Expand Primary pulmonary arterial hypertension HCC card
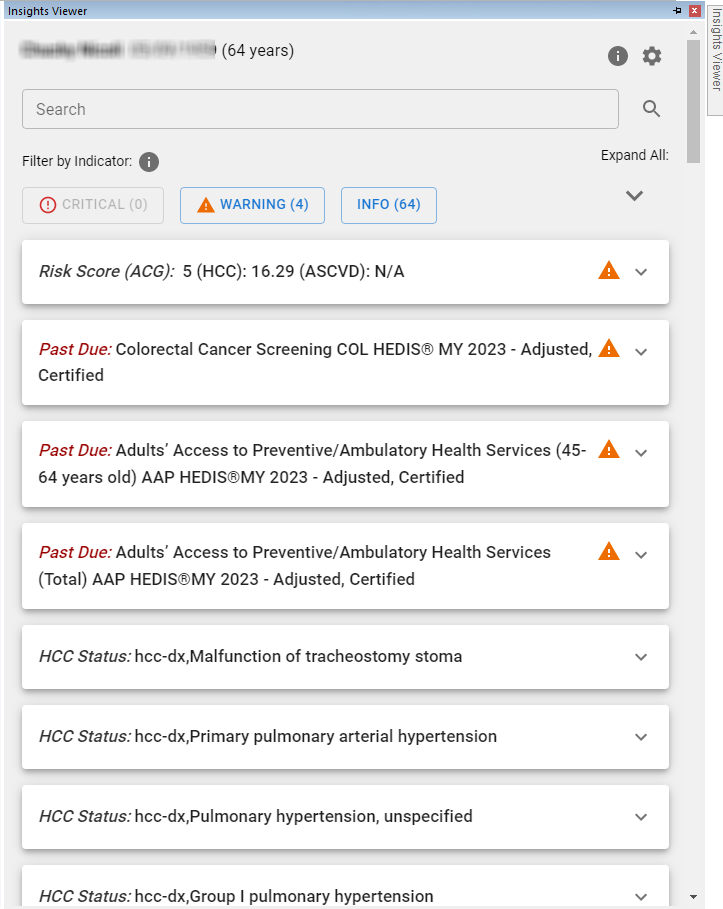This screenshot has width=723, height=909. 641,737
